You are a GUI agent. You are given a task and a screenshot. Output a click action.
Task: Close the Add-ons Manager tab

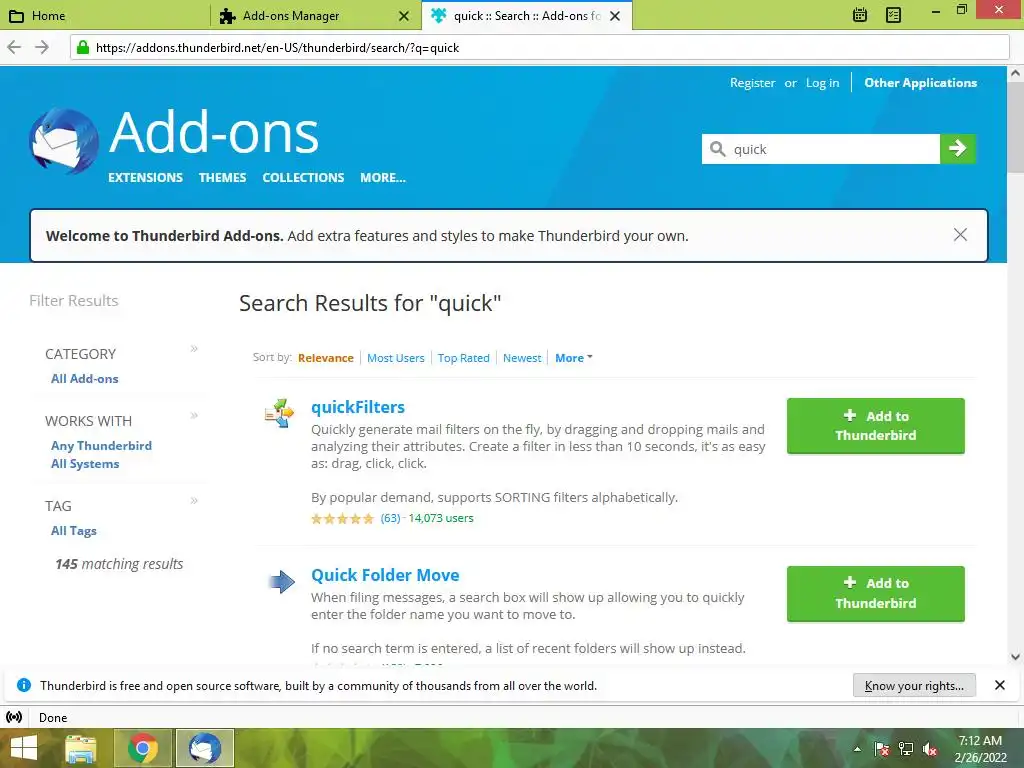pos(404,16)
